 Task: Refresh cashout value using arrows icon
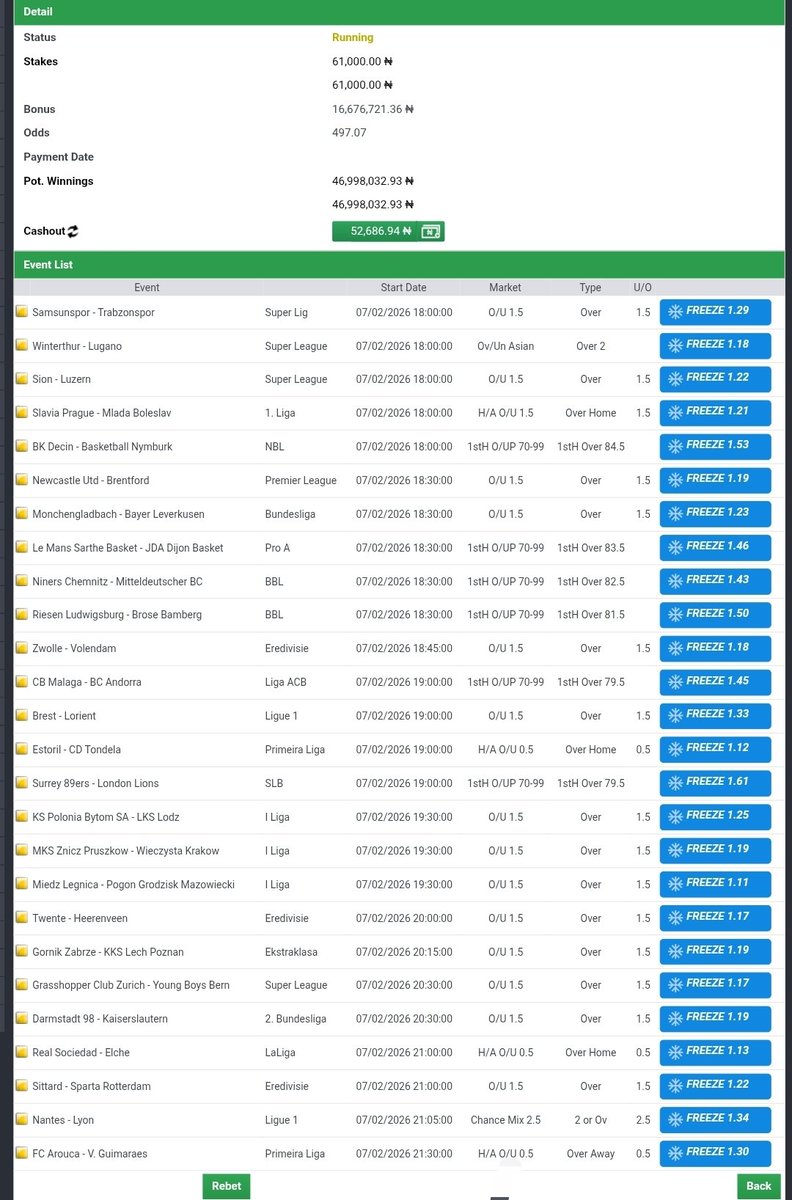click(73, 231)
